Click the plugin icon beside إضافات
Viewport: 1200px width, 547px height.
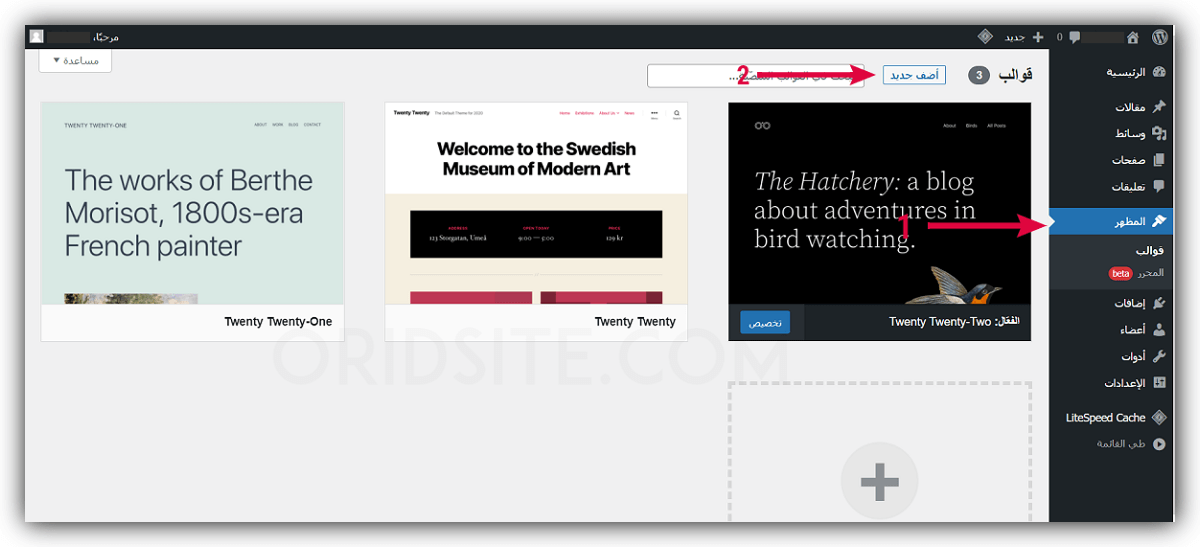pos(1160,303)
